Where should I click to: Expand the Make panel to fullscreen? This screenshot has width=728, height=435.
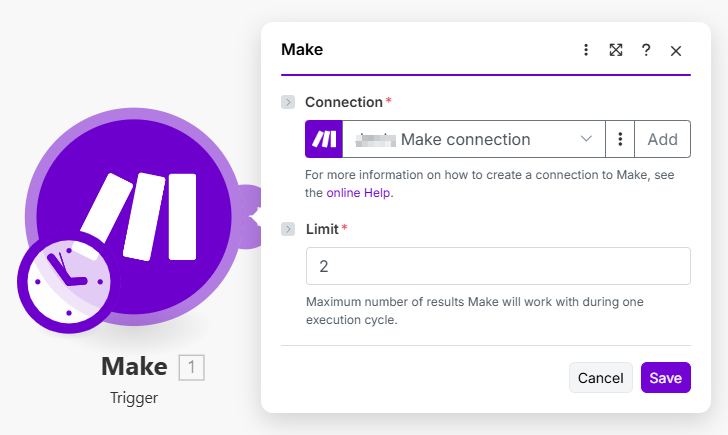point(616,50)
